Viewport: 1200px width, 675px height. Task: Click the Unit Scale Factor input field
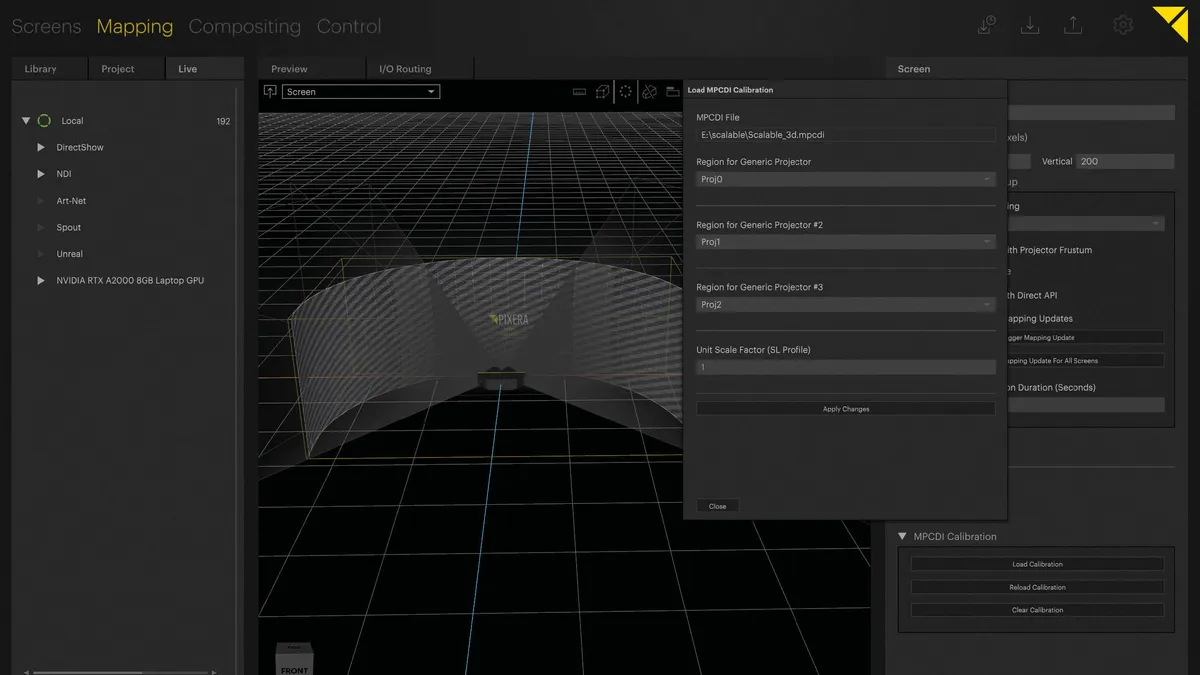point(846,368)
